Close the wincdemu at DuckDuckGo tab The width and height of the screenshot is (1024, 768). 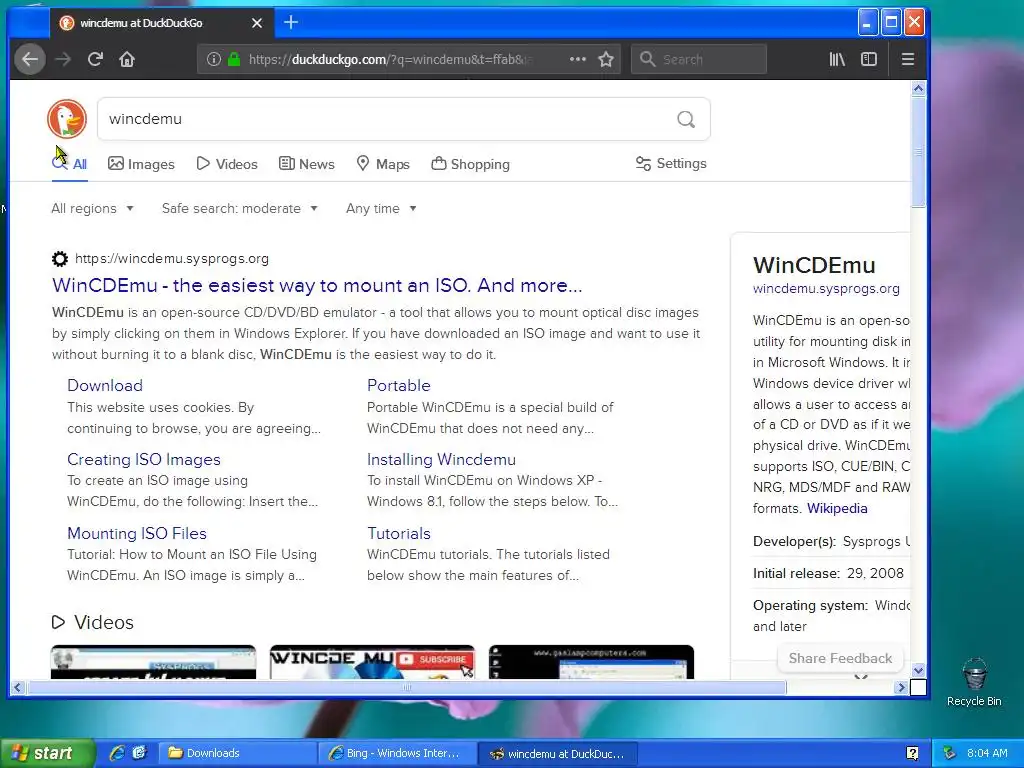[257, 23]
